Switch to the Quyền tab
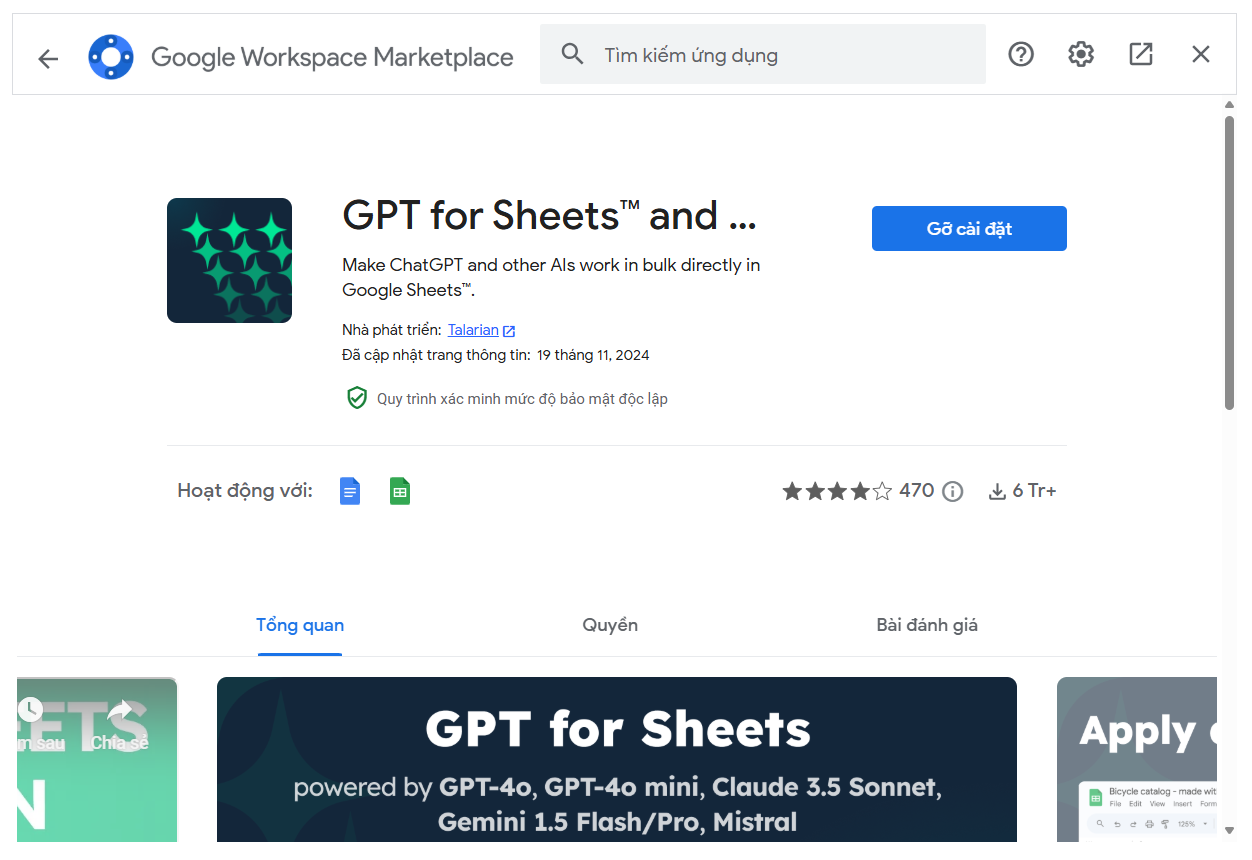Viewport: 1252px width, 860px height. (x=610, y=626)
